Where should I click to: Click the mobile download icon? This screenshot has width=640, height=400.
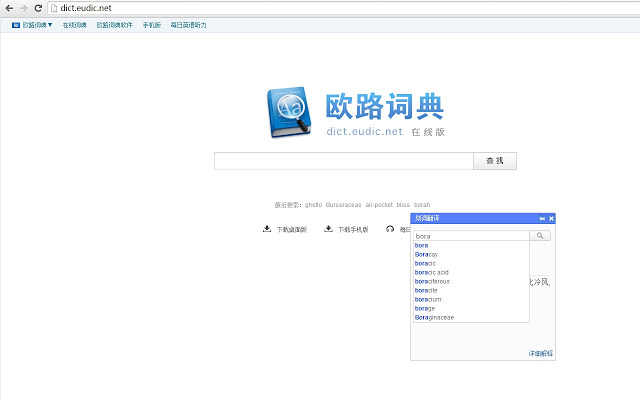[328, 229]
